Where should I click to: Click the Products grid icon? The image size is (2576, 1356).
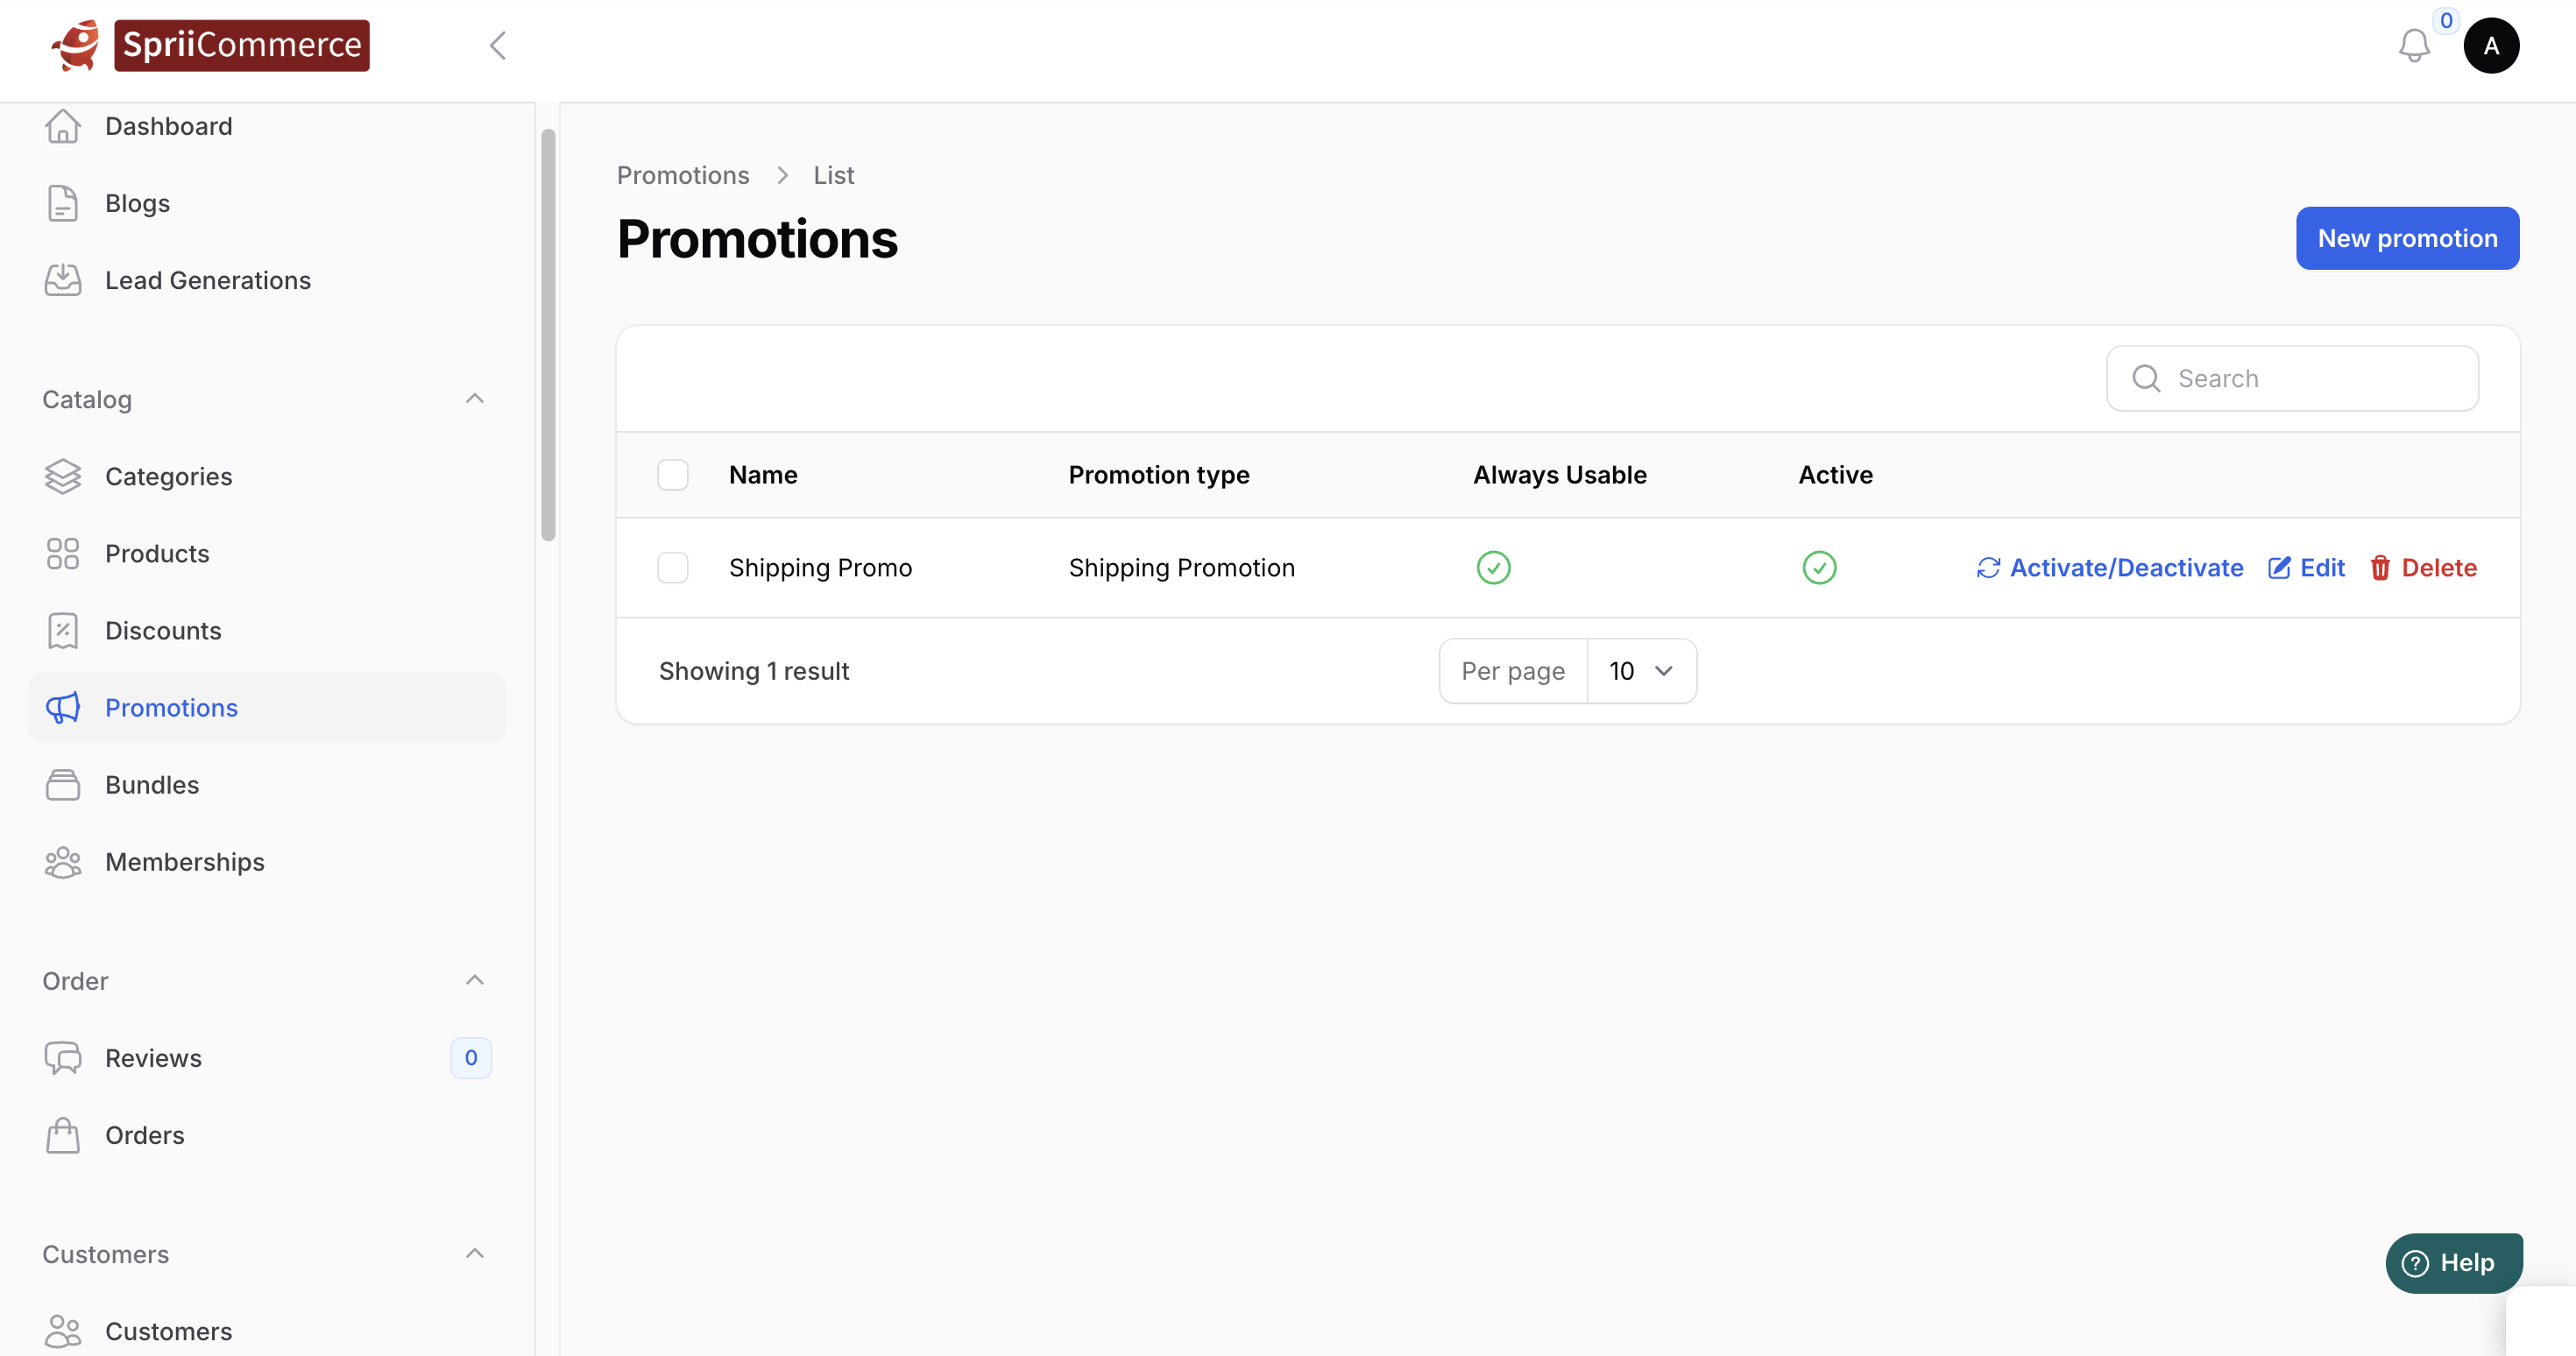tap(63, 553)
